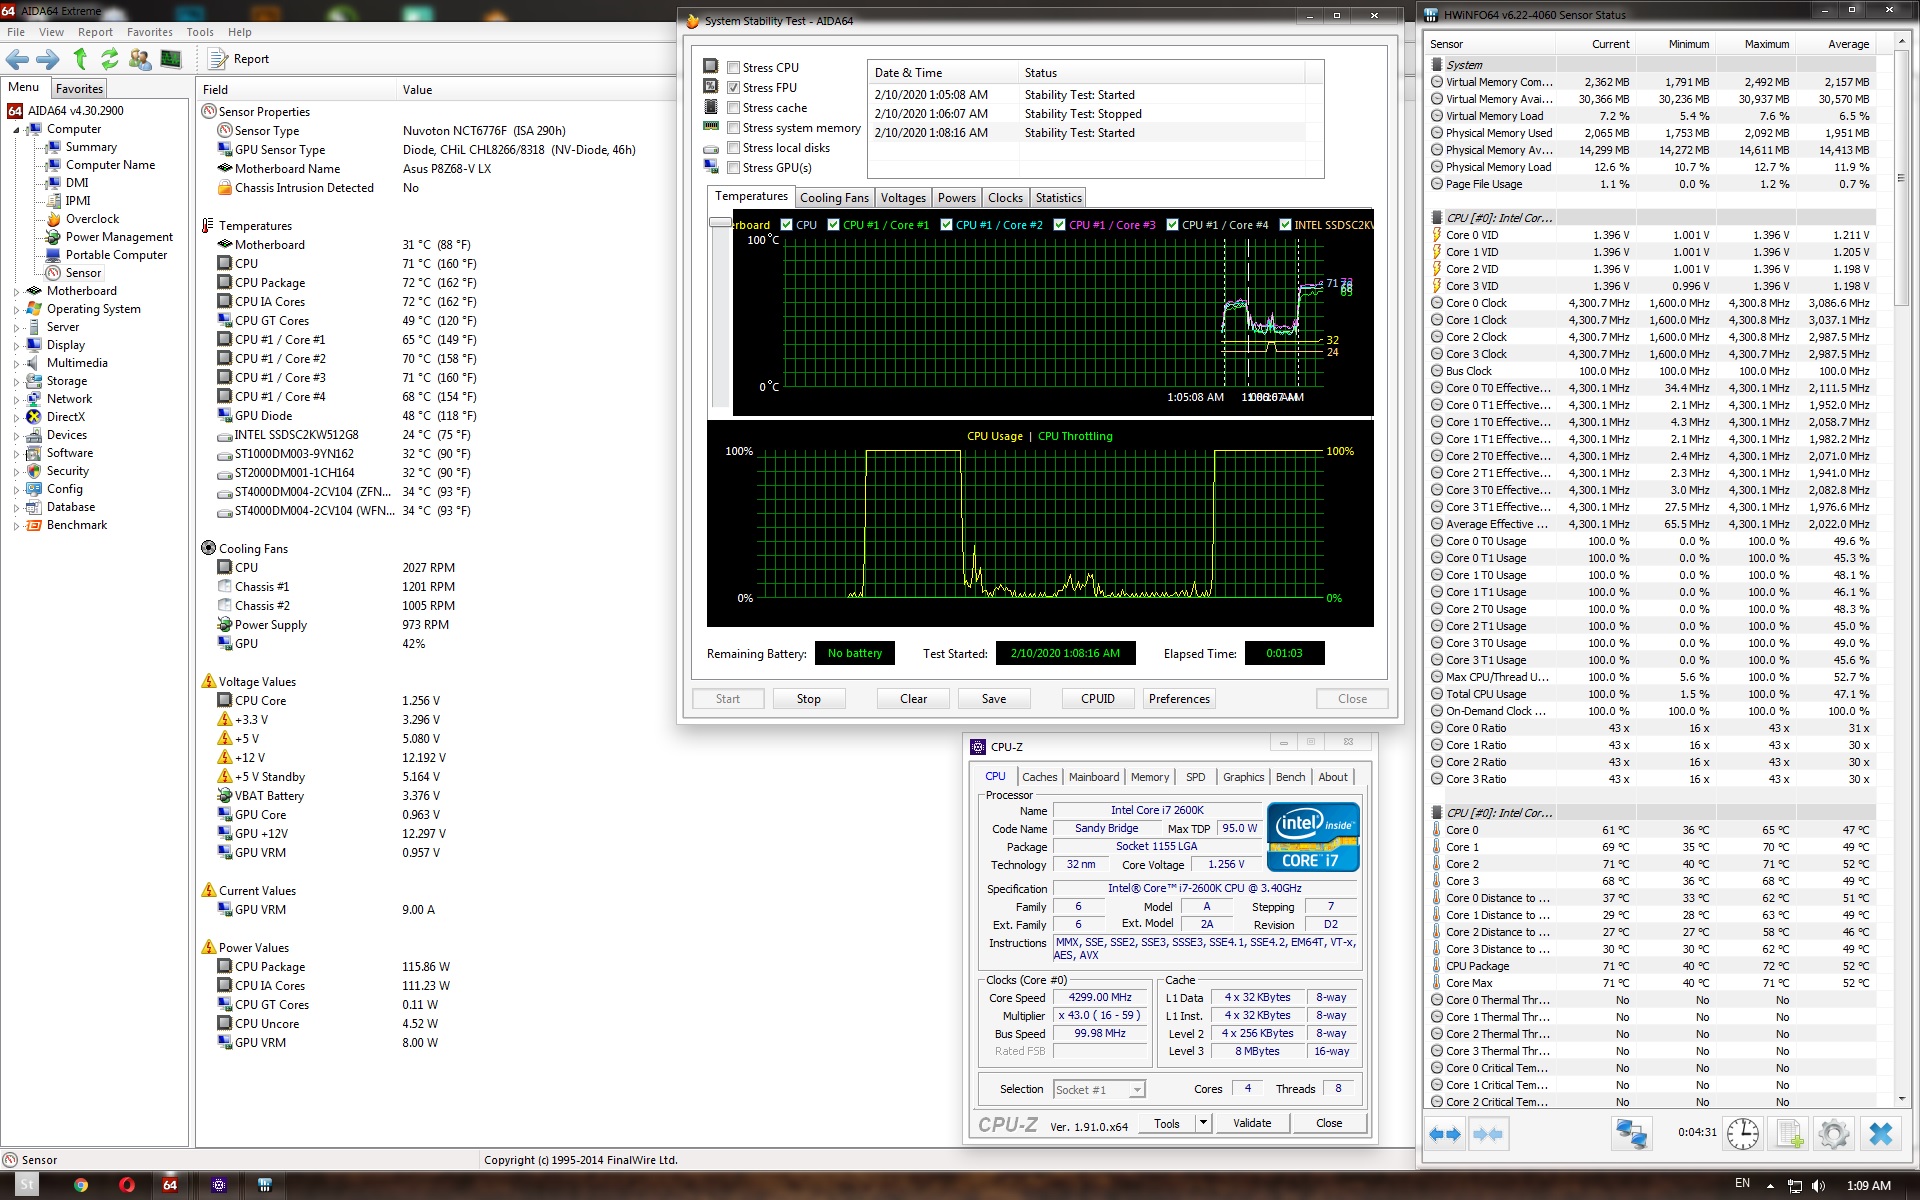Screen dimensions: 1920x1200
Task: Open the system stability monitor toolbar icon
Action: click(171, 59)
